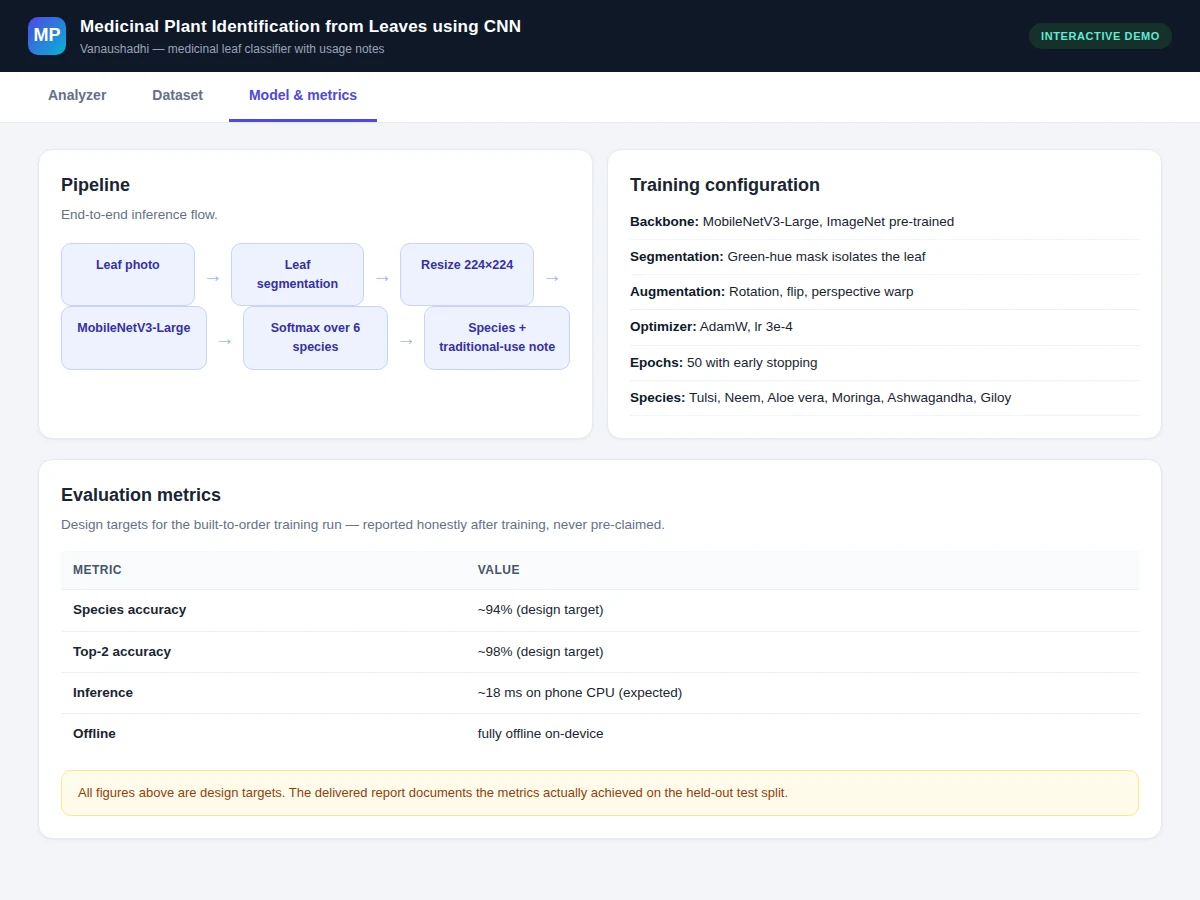Click the Leaf photo pipeline step
Image resolution: width=1200 pixels, height=900 pixels.
(x=128, y=274)
